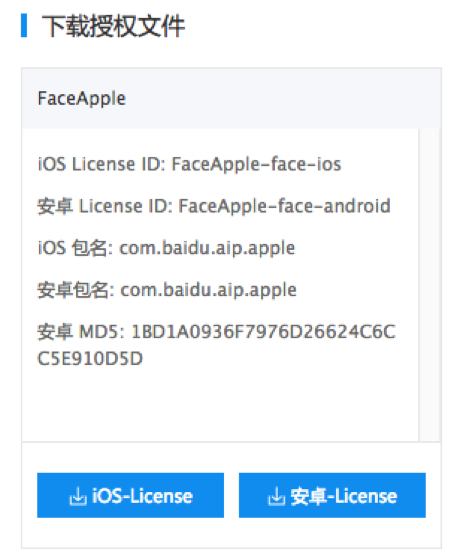Click the 安卓 License ID label
449x556 pixels.
[105, 206]
